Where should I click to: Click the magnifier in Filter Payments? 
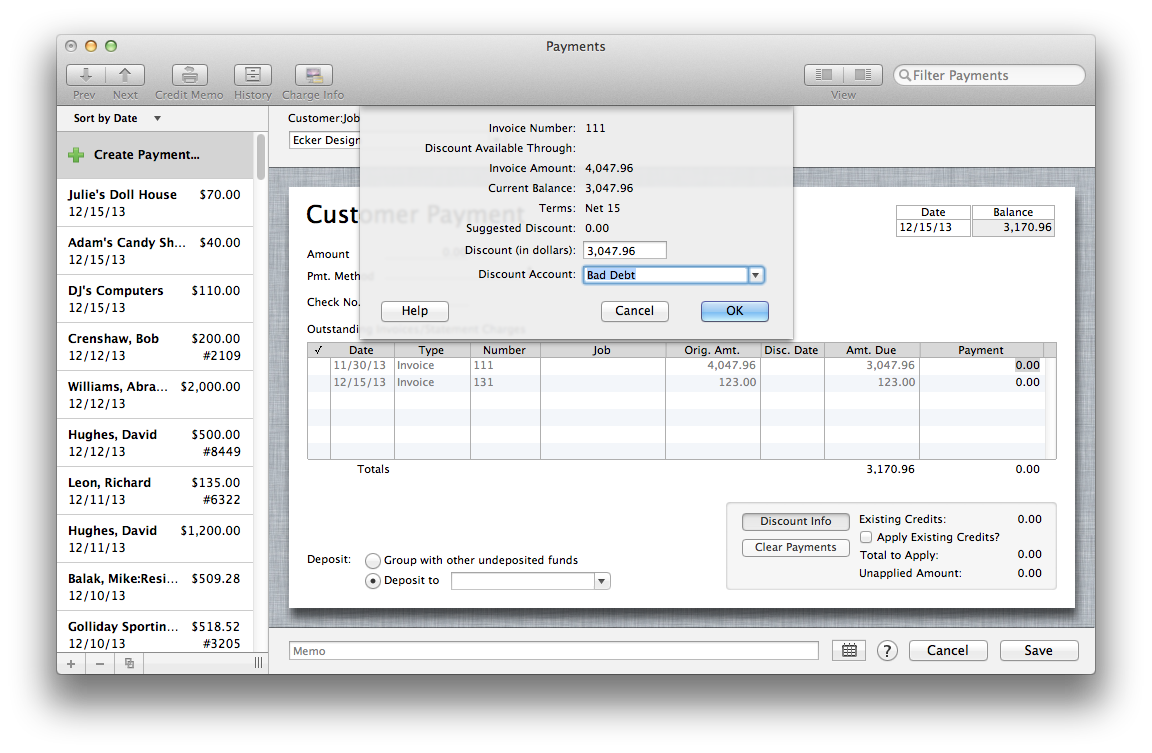(905, 76)
